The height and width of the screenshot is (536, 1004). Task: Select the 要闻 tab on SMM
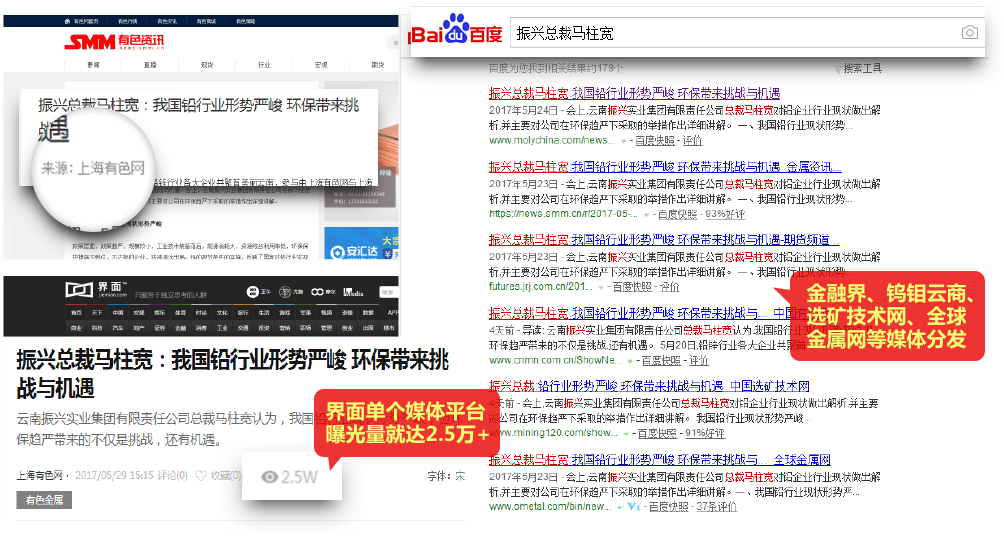coord(93,65)
